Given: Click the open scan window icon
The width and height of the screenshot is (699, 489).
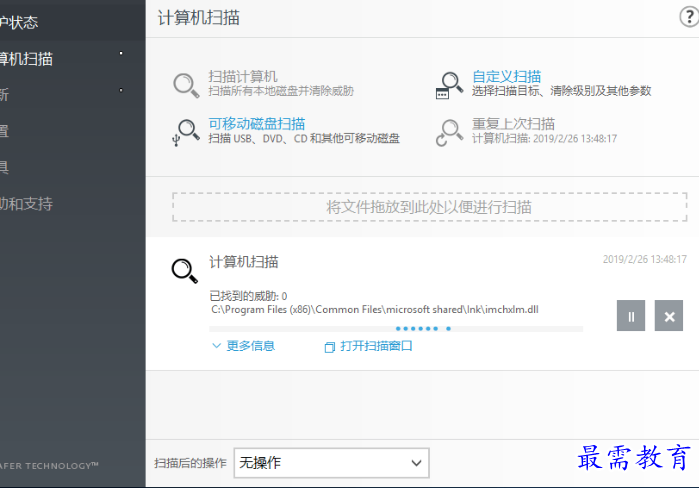Looking at the screenshot, I should (330, 347).
